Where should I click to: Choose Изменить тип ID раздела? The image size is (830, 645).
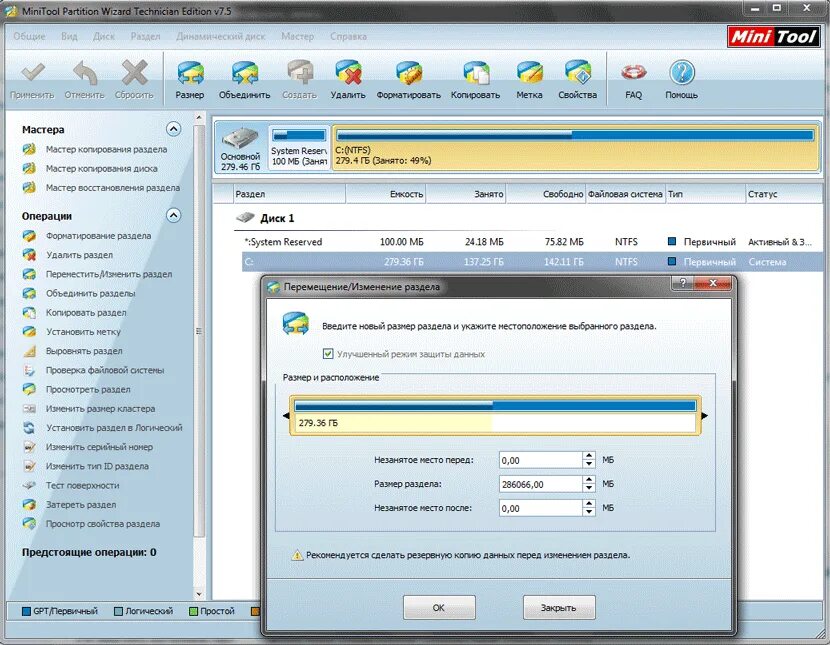pos(97,466)
